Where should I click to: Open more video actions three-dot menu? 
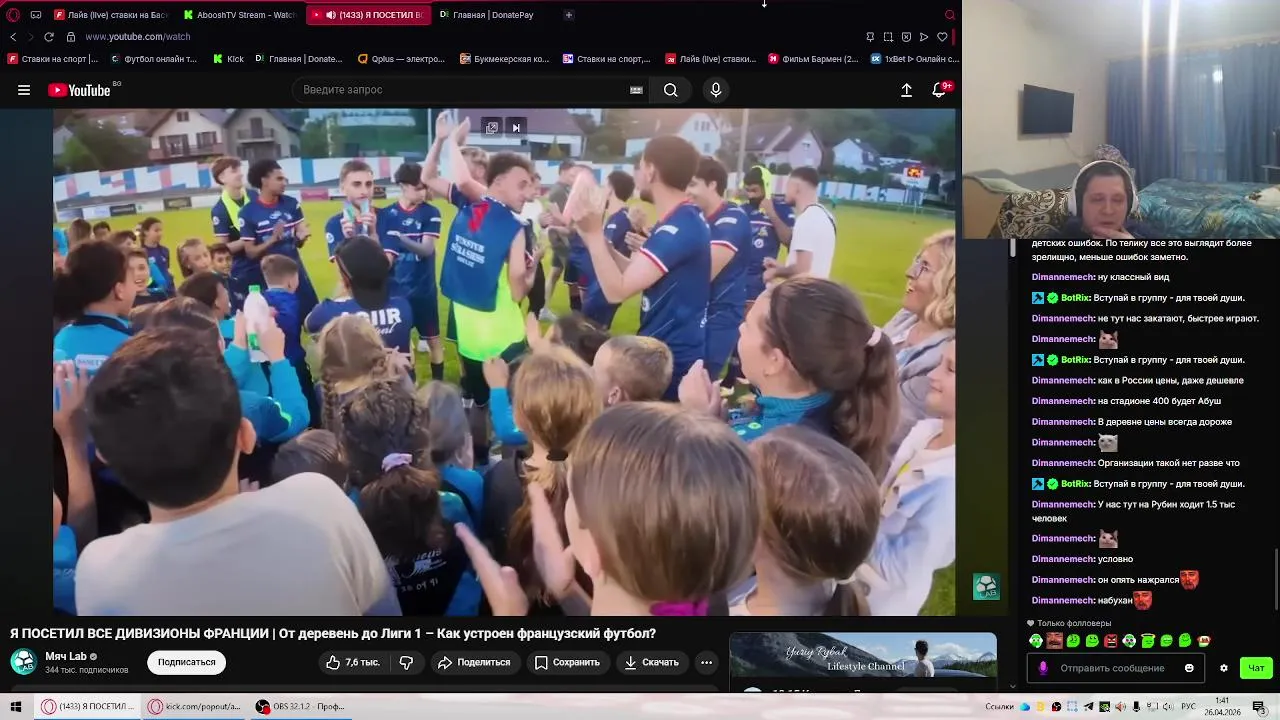[x=706, y=662]
